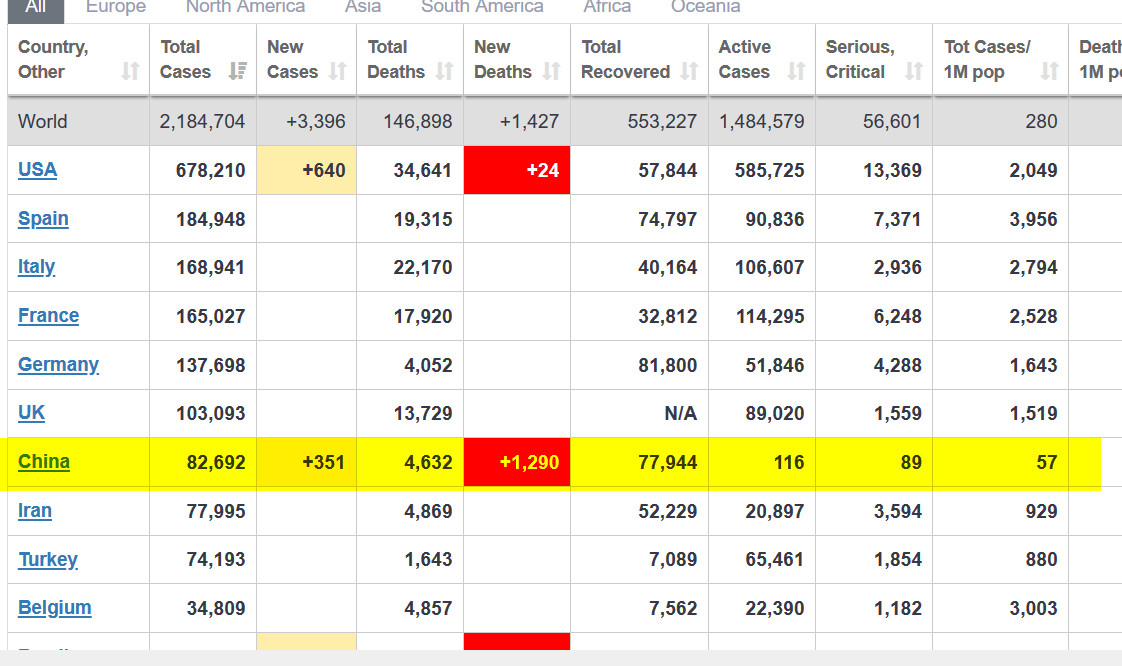Open the China country link
The height and width of the screenshot is (666, 1122).
[x=44, y=461]
